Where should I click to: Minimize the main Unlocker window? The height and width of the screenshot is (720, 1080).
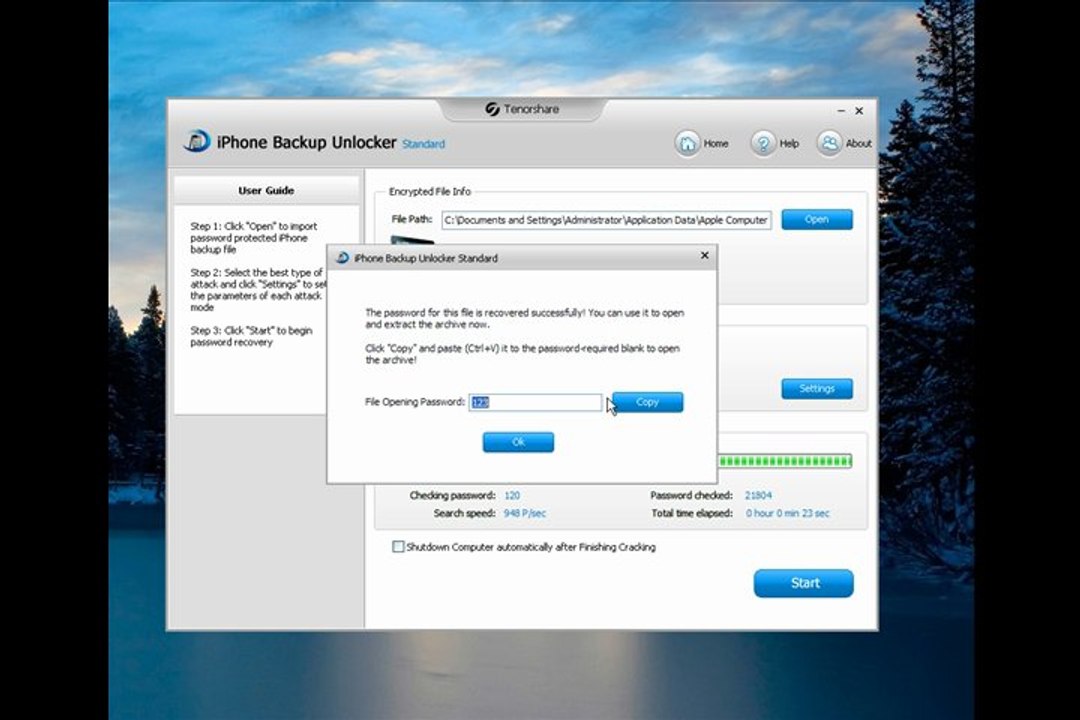[x=841, y=110]
